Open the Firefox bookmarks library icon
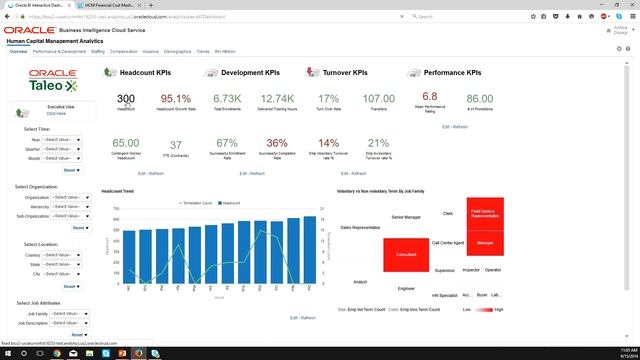Screen dimensions: 640x360 [544, 16]
